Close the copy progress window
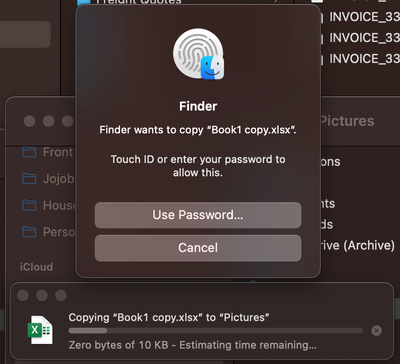400x364 pixels. pyautogui.click(x=23, y=295)
